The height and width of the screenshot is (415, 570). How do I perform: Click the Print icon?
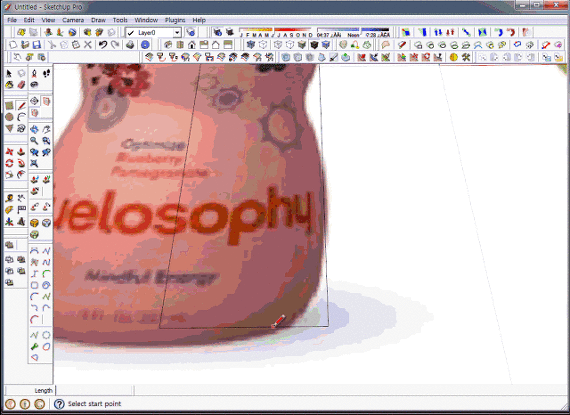[130, 45]
